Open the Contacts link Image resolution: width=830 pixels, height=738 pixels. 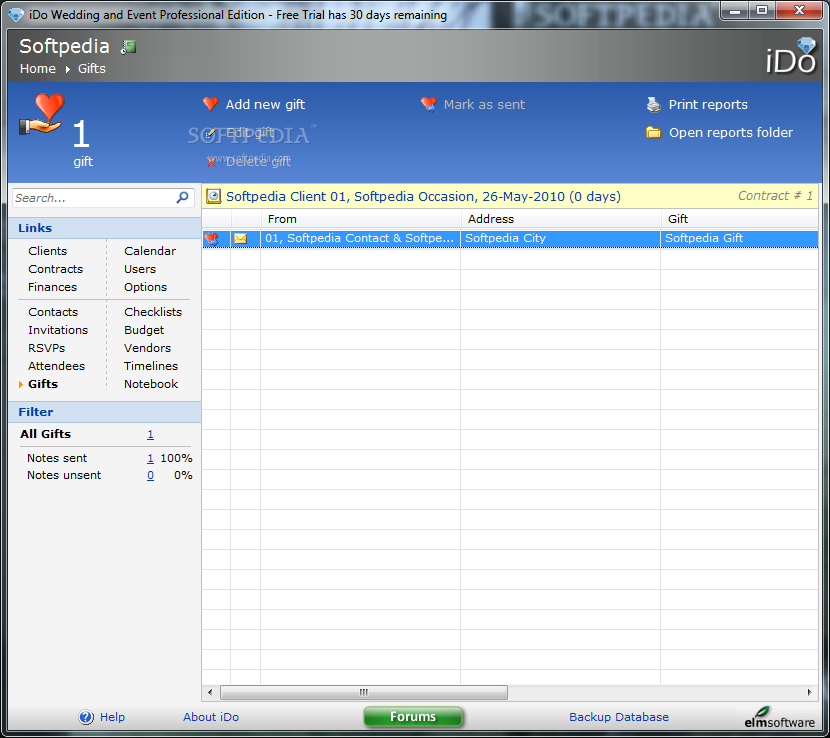click(53, 312)
